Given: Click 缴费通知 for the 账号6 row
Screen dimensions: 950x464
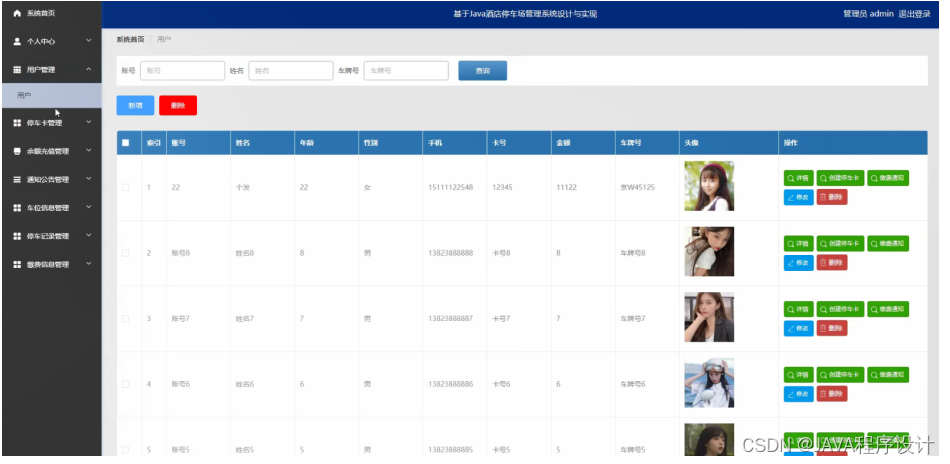Looking at the screenshot, I should tap(888, 374).
